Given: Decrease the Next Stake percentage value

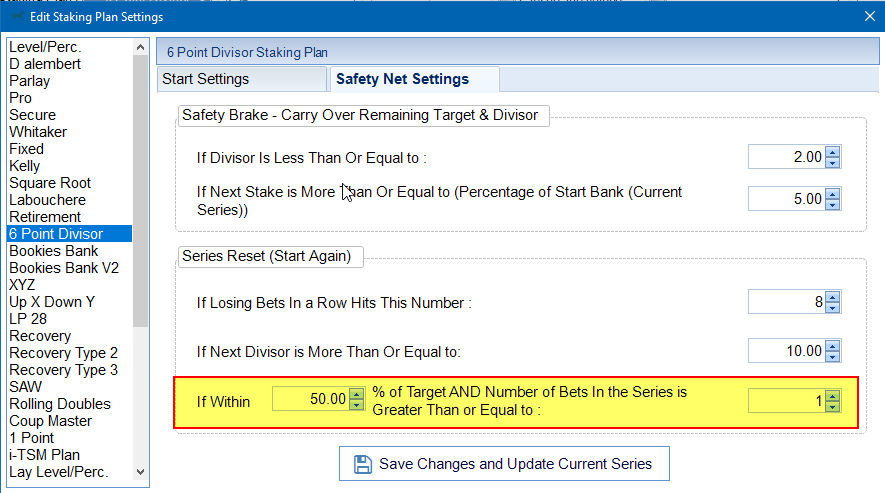Looking at the screenshot, I should 832,204.
